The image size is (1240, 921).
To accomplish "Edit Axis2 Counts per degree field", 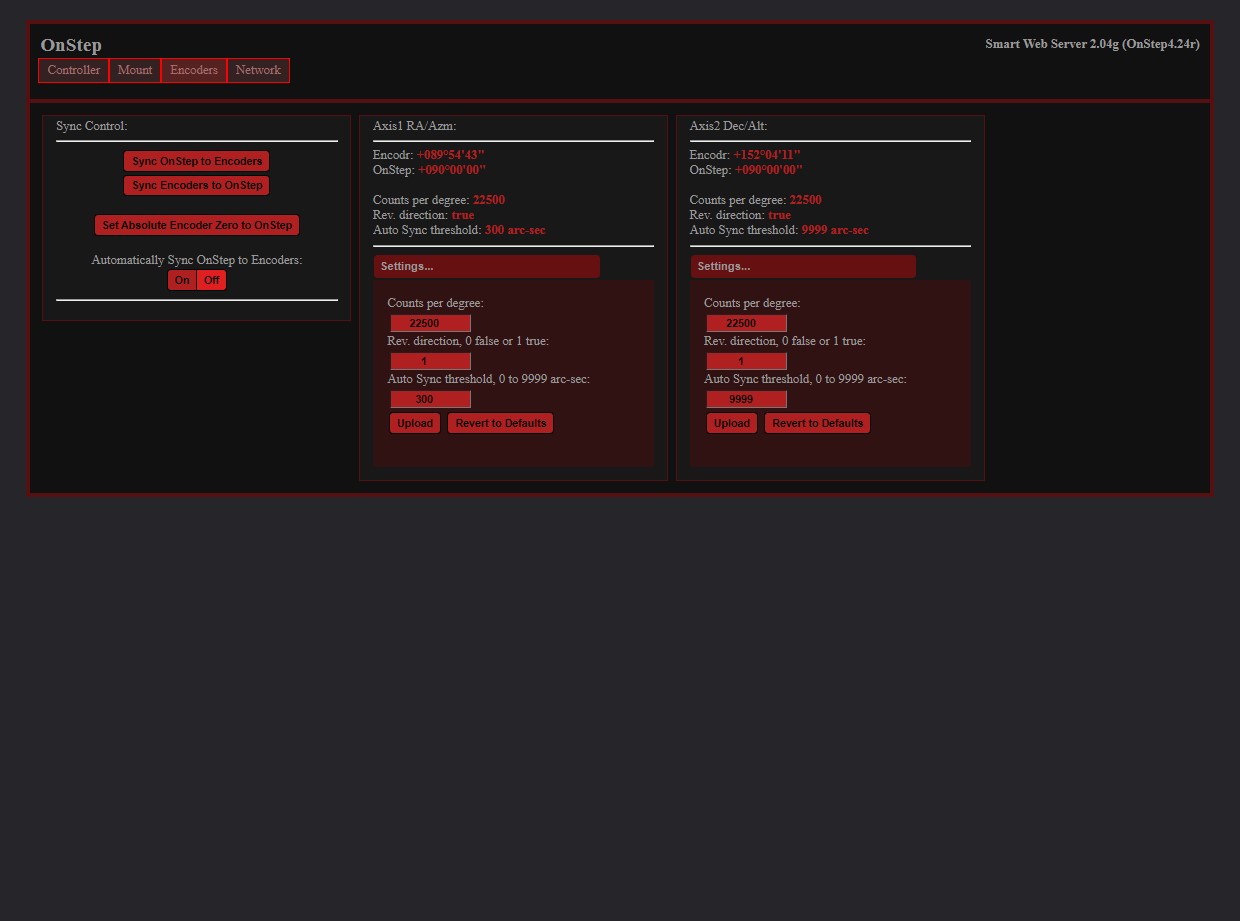I will (x=747, y=323).
